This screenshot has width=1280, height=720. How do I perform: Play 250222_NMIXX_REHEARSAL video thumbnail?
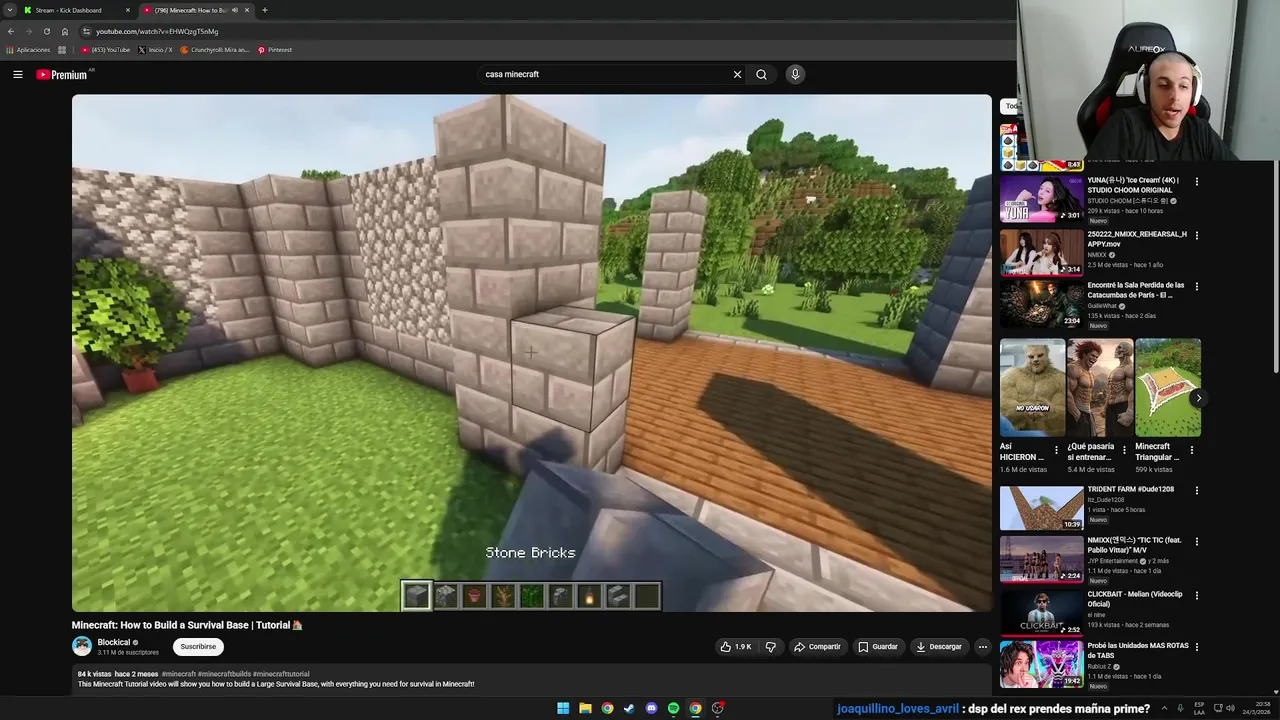click(x=1041, y=252)
